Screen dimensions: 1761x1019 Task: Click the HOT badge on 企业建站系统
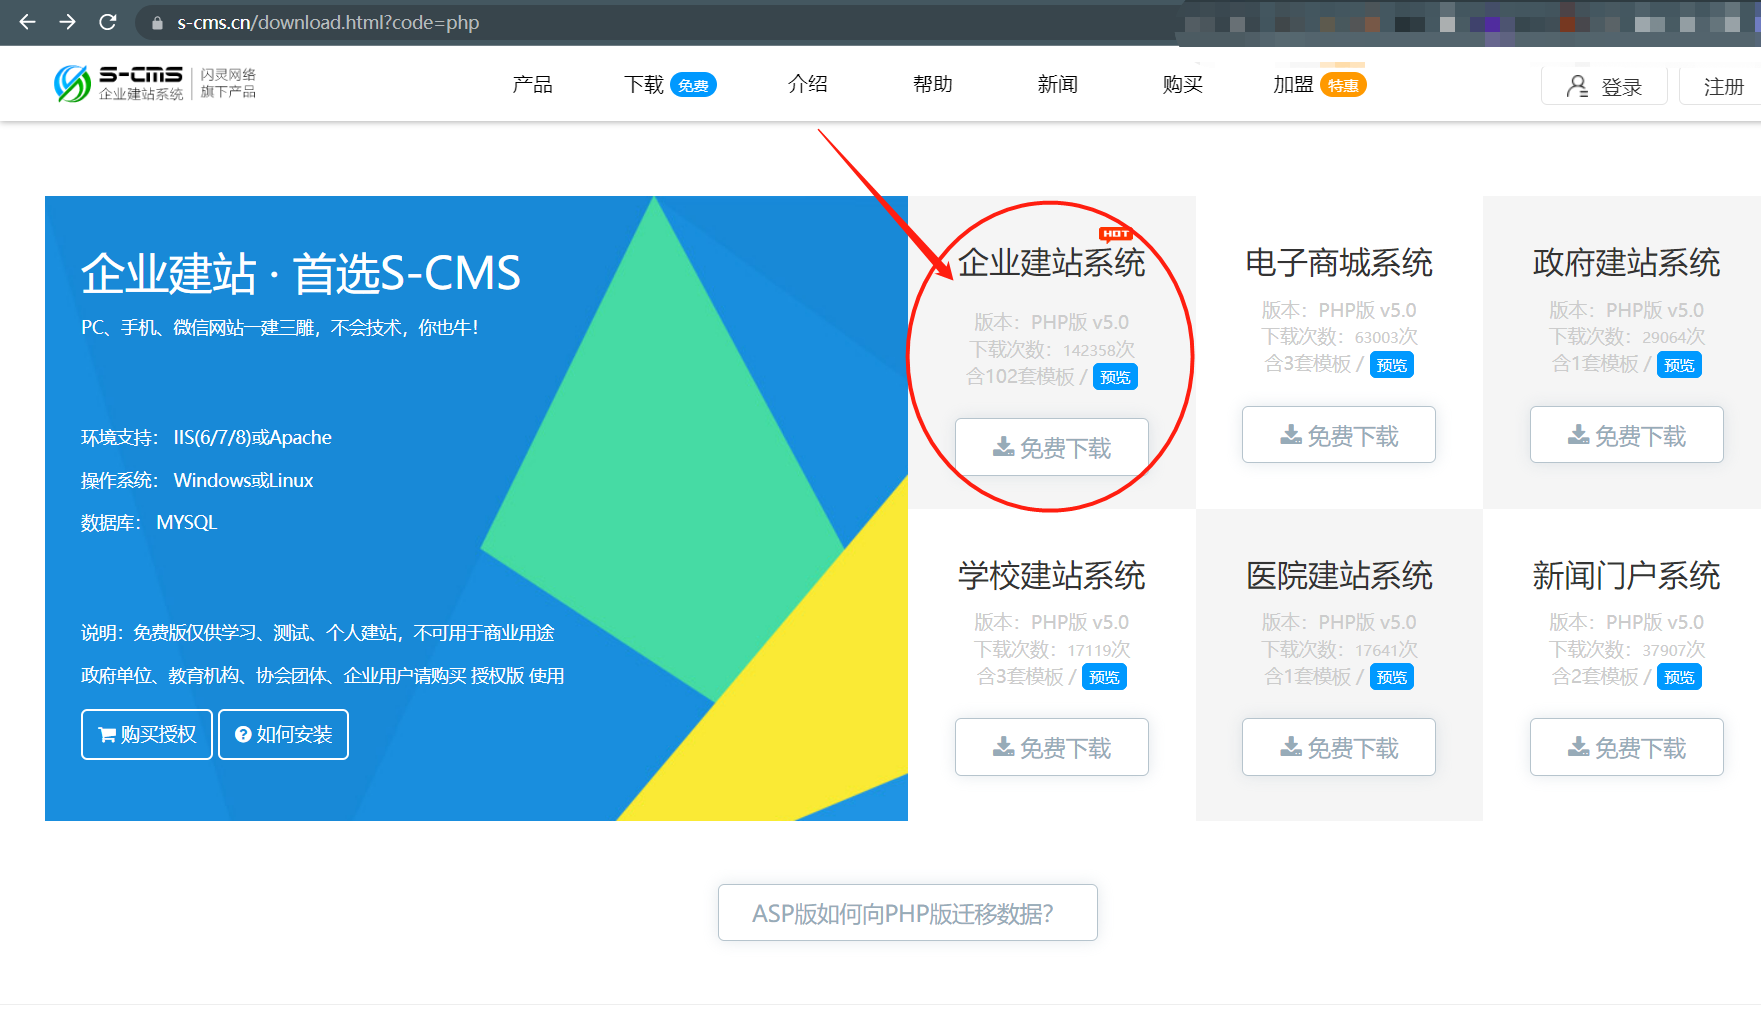pyautogui.click(x=1113, y=233)
